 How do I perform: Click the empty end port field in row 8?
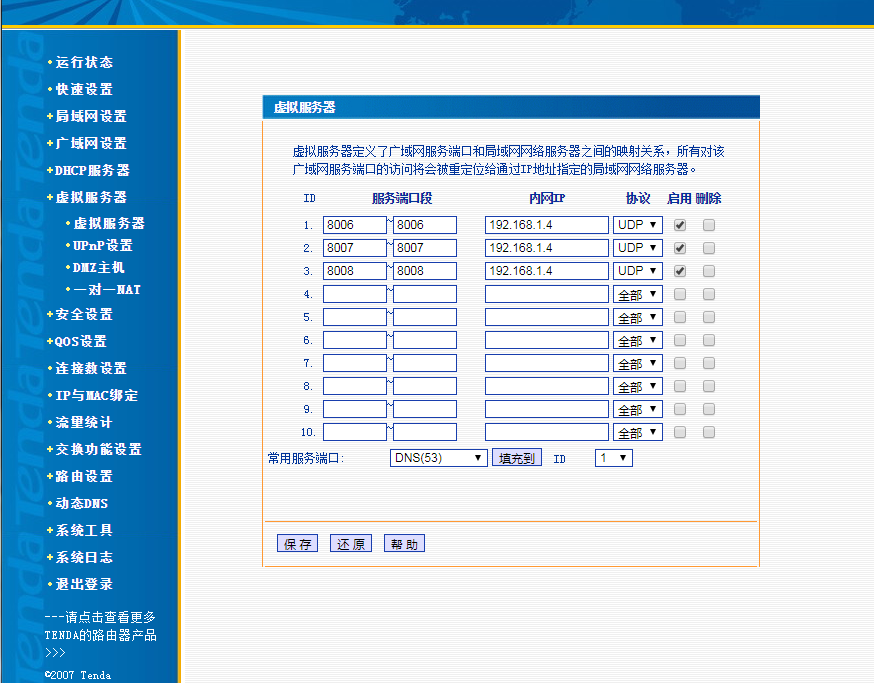425,386
